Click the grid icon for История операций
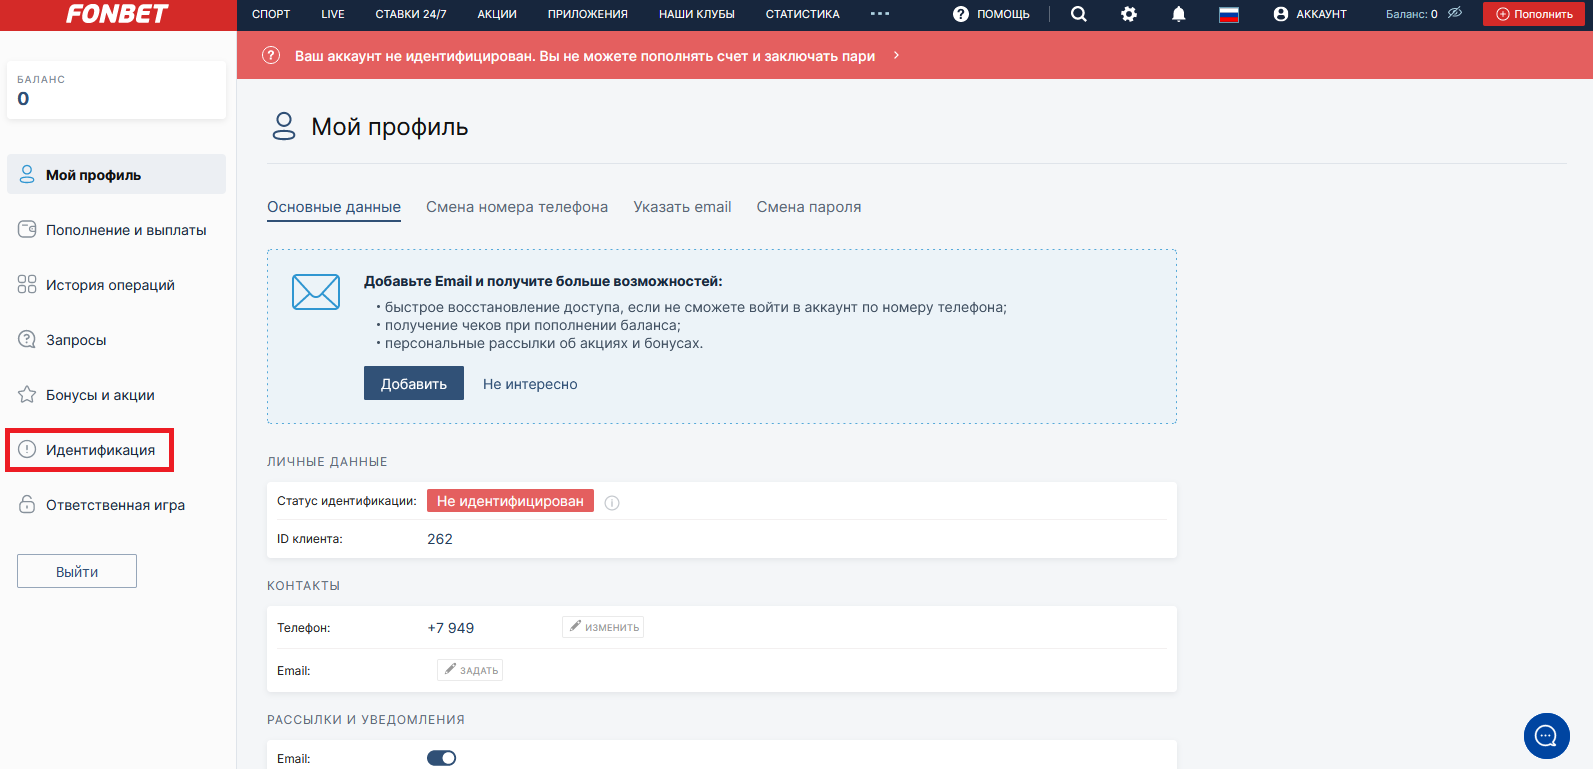 click(x=27, y=284)
